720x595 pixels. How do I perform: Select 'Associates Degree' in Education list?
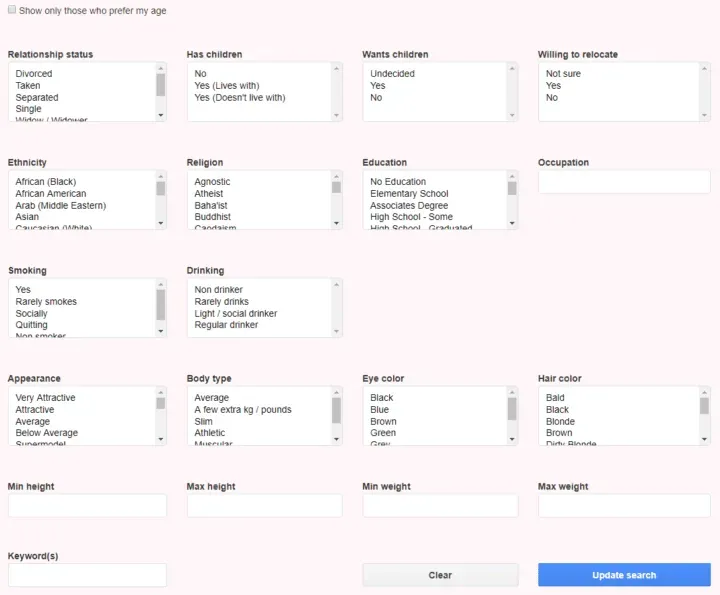coord(409,206)
